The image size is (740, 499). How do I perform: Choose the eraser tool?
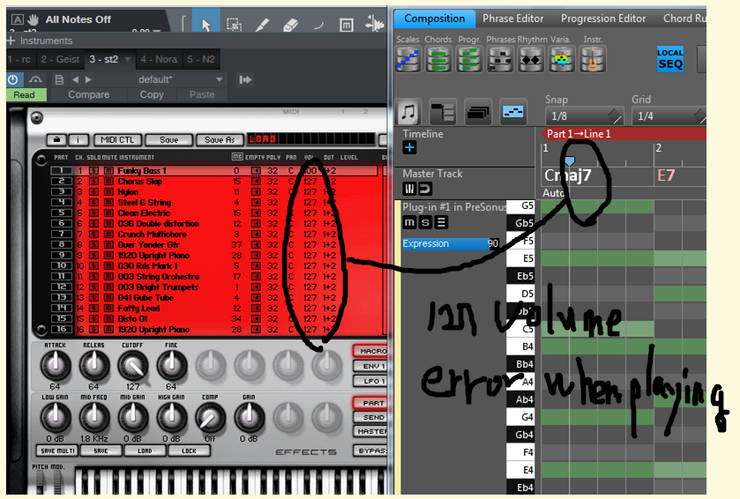[290, 25]
